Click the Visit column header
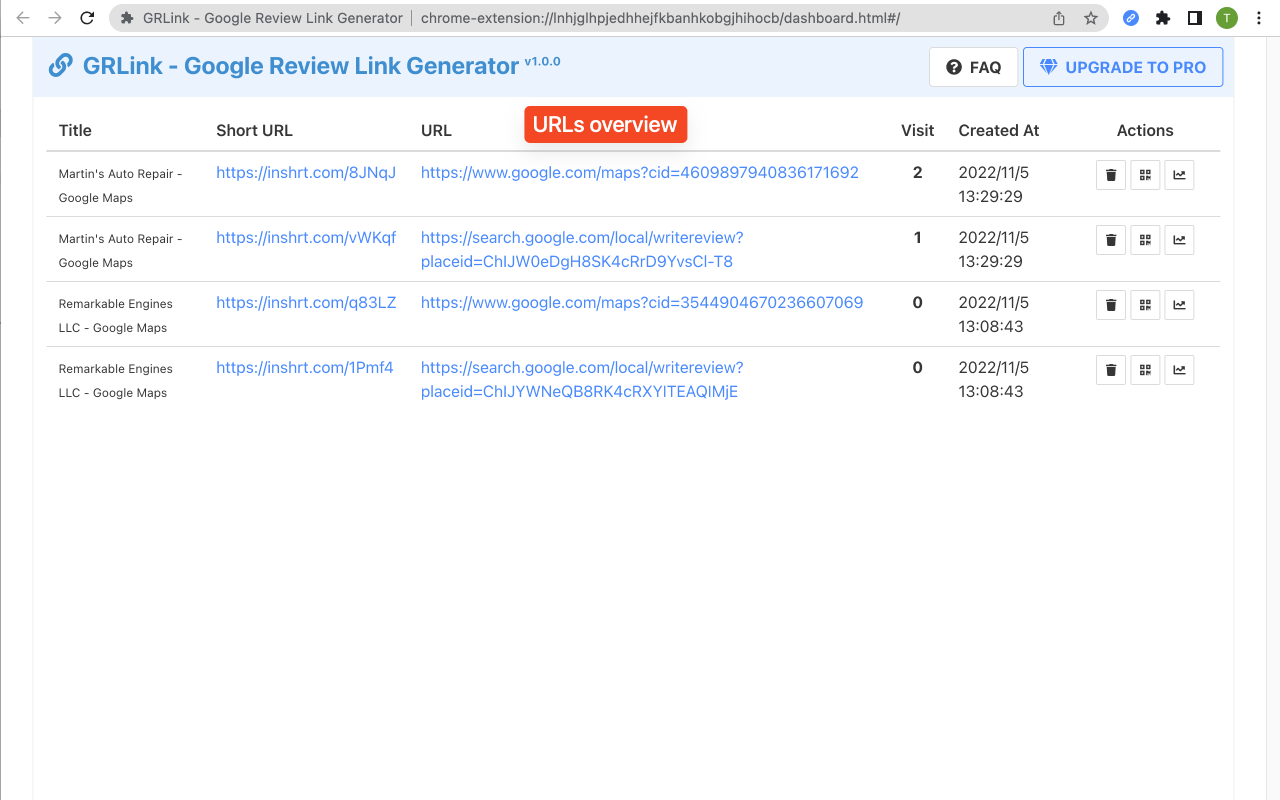Screen dimensions: 1280x800 pos(917,130)
